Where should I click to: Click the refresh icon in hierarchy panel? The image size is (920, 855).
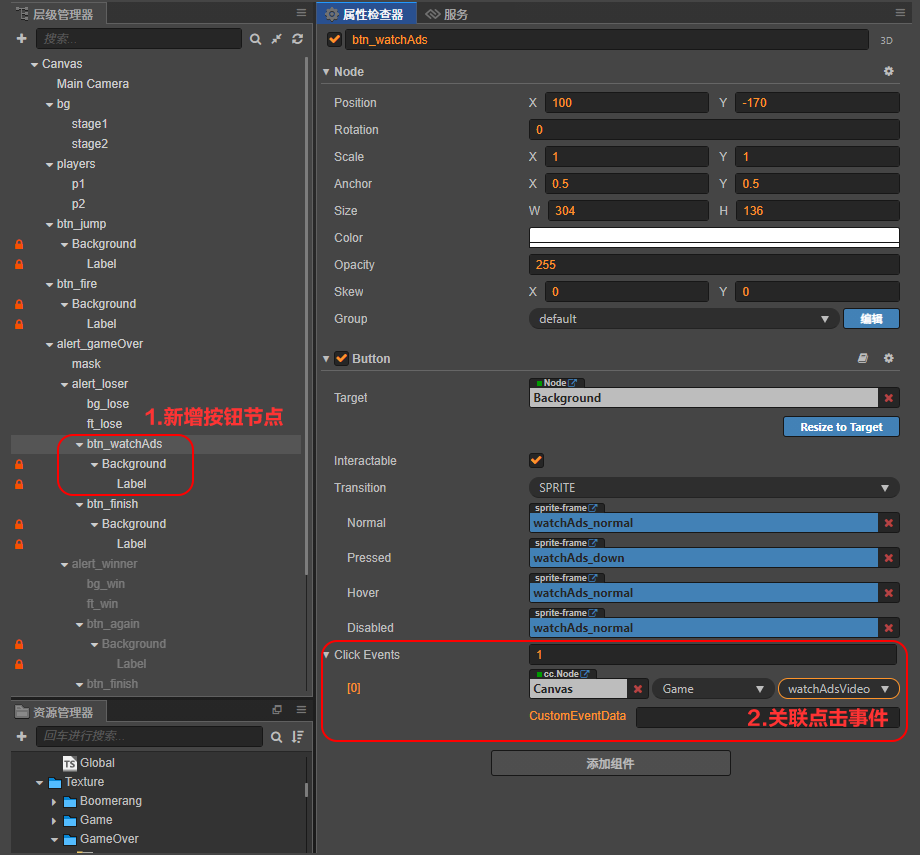(297, 39)
